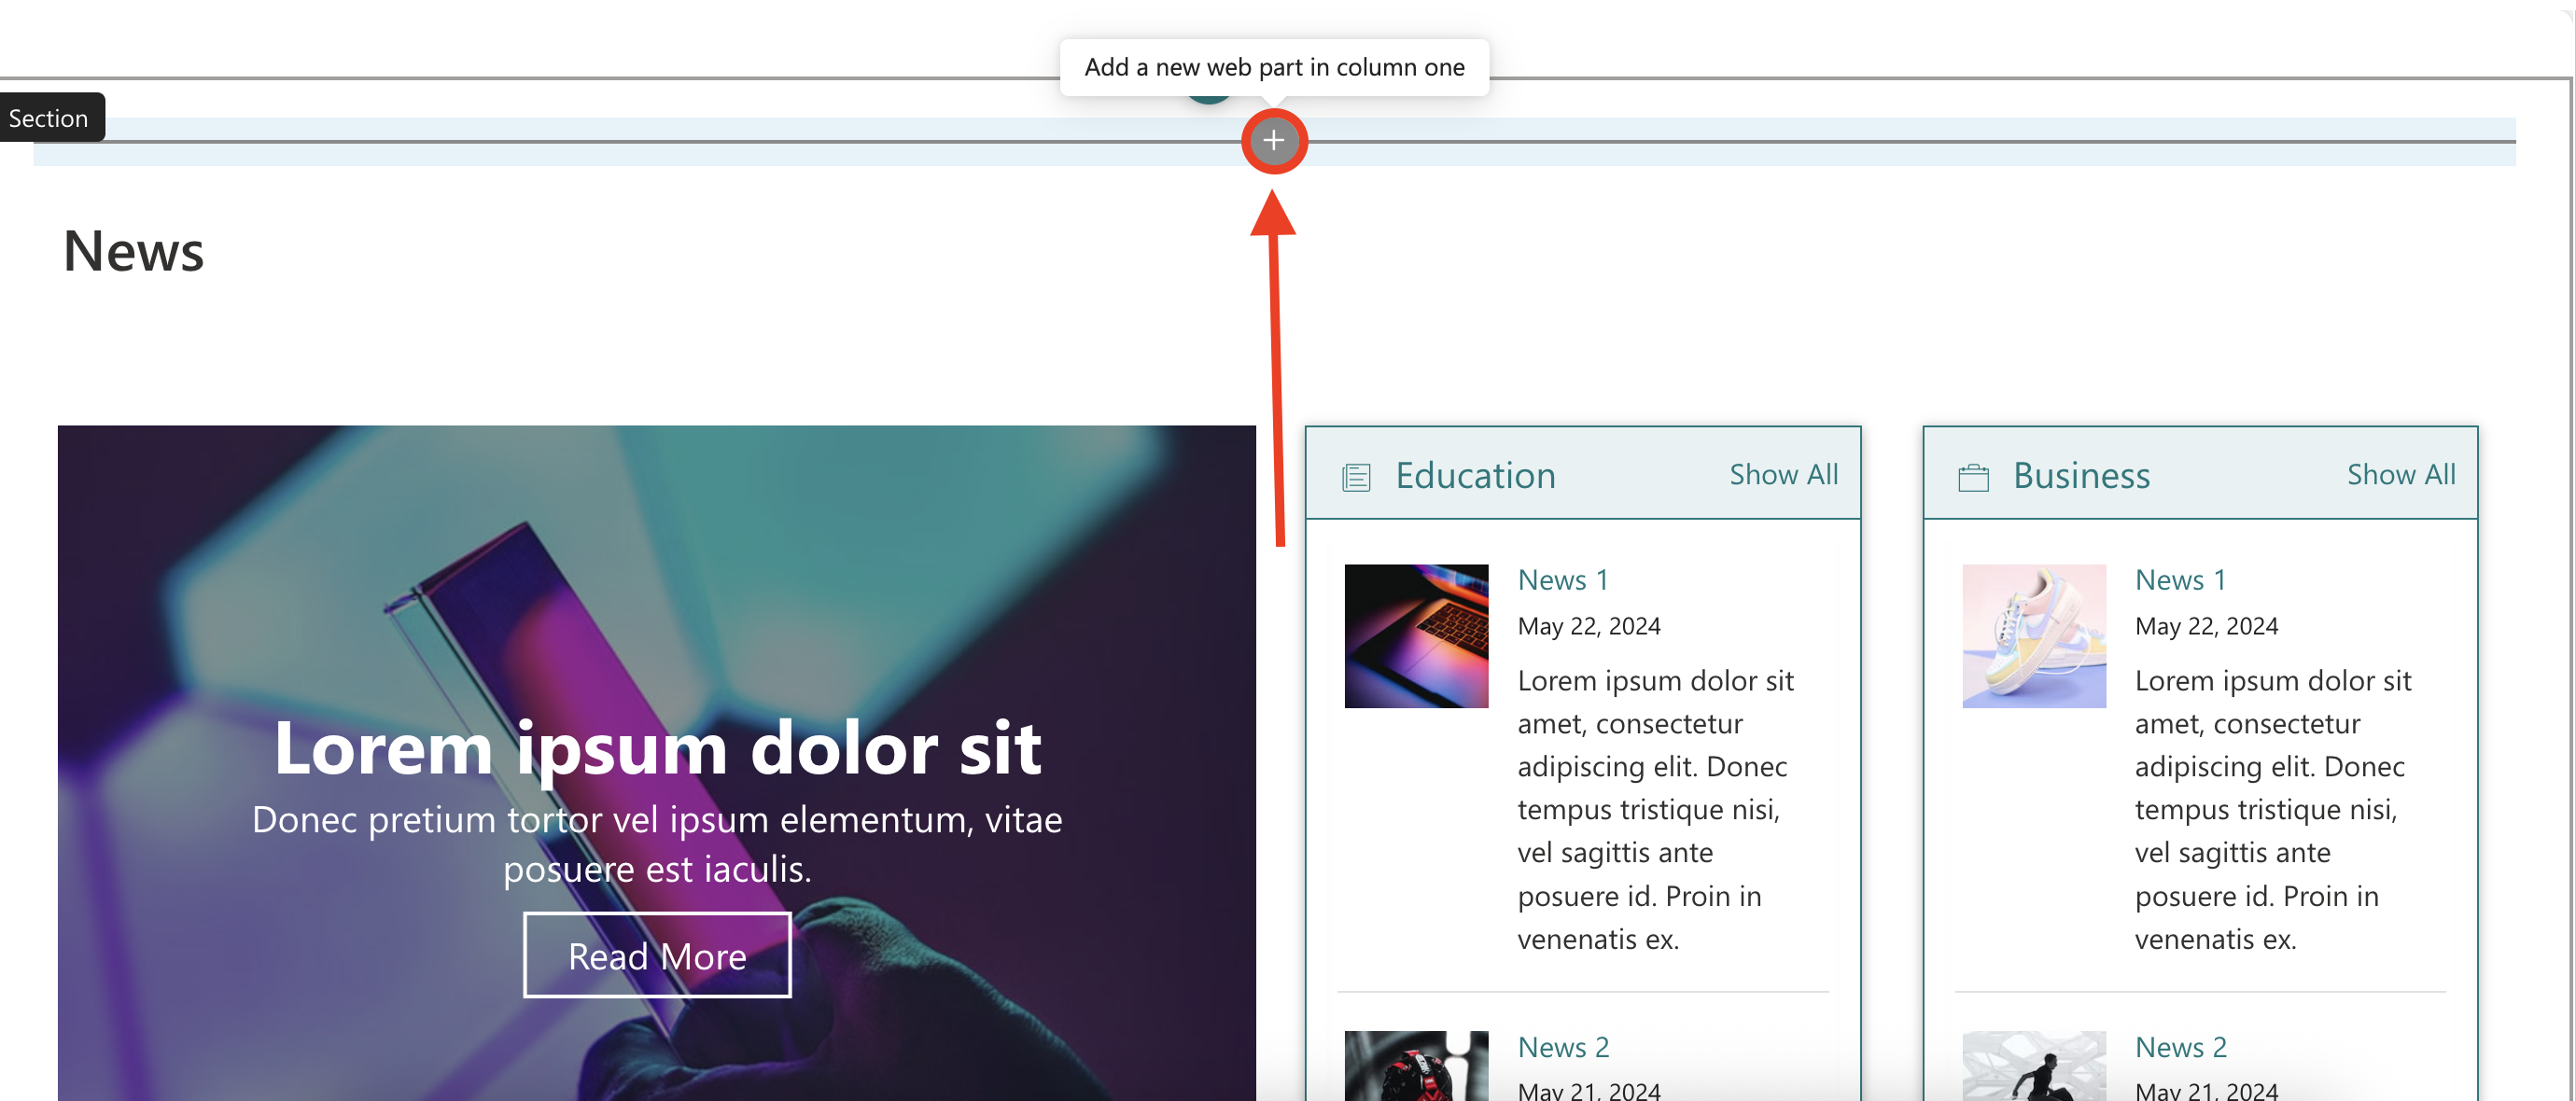The width and height of the screenshot is (2576, 1101).
Task: Open Education News 2 title link
Action: click(x=1562, y=1047)
